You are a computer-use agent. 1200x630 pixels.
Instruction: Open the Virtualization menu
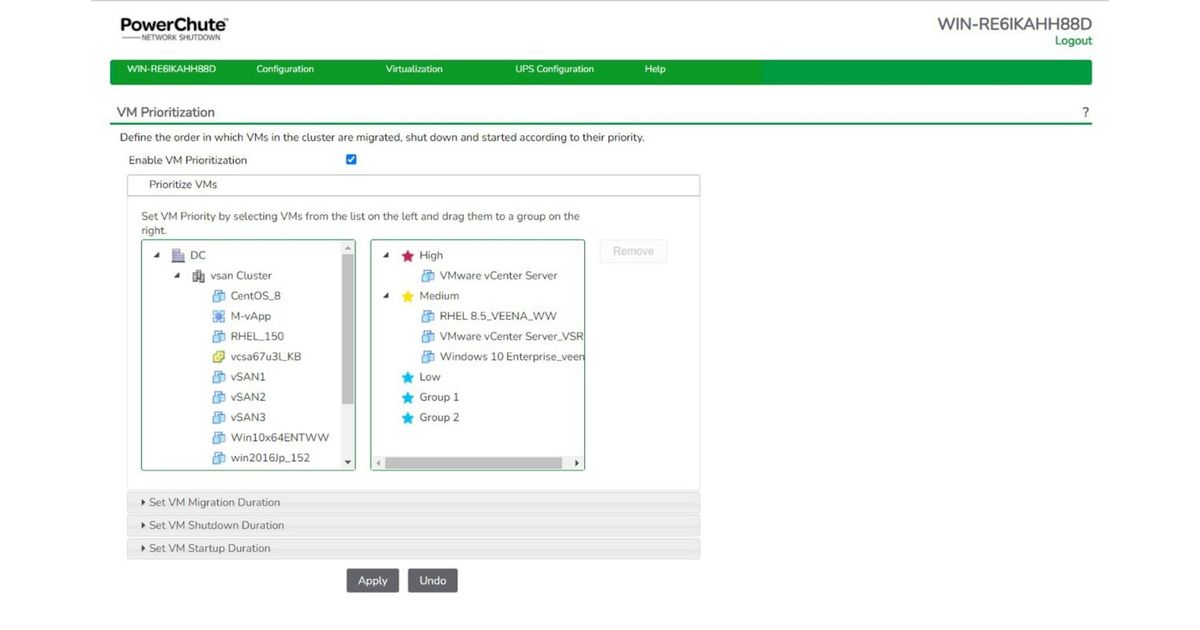pyautogui.click(x=414, y=70)
